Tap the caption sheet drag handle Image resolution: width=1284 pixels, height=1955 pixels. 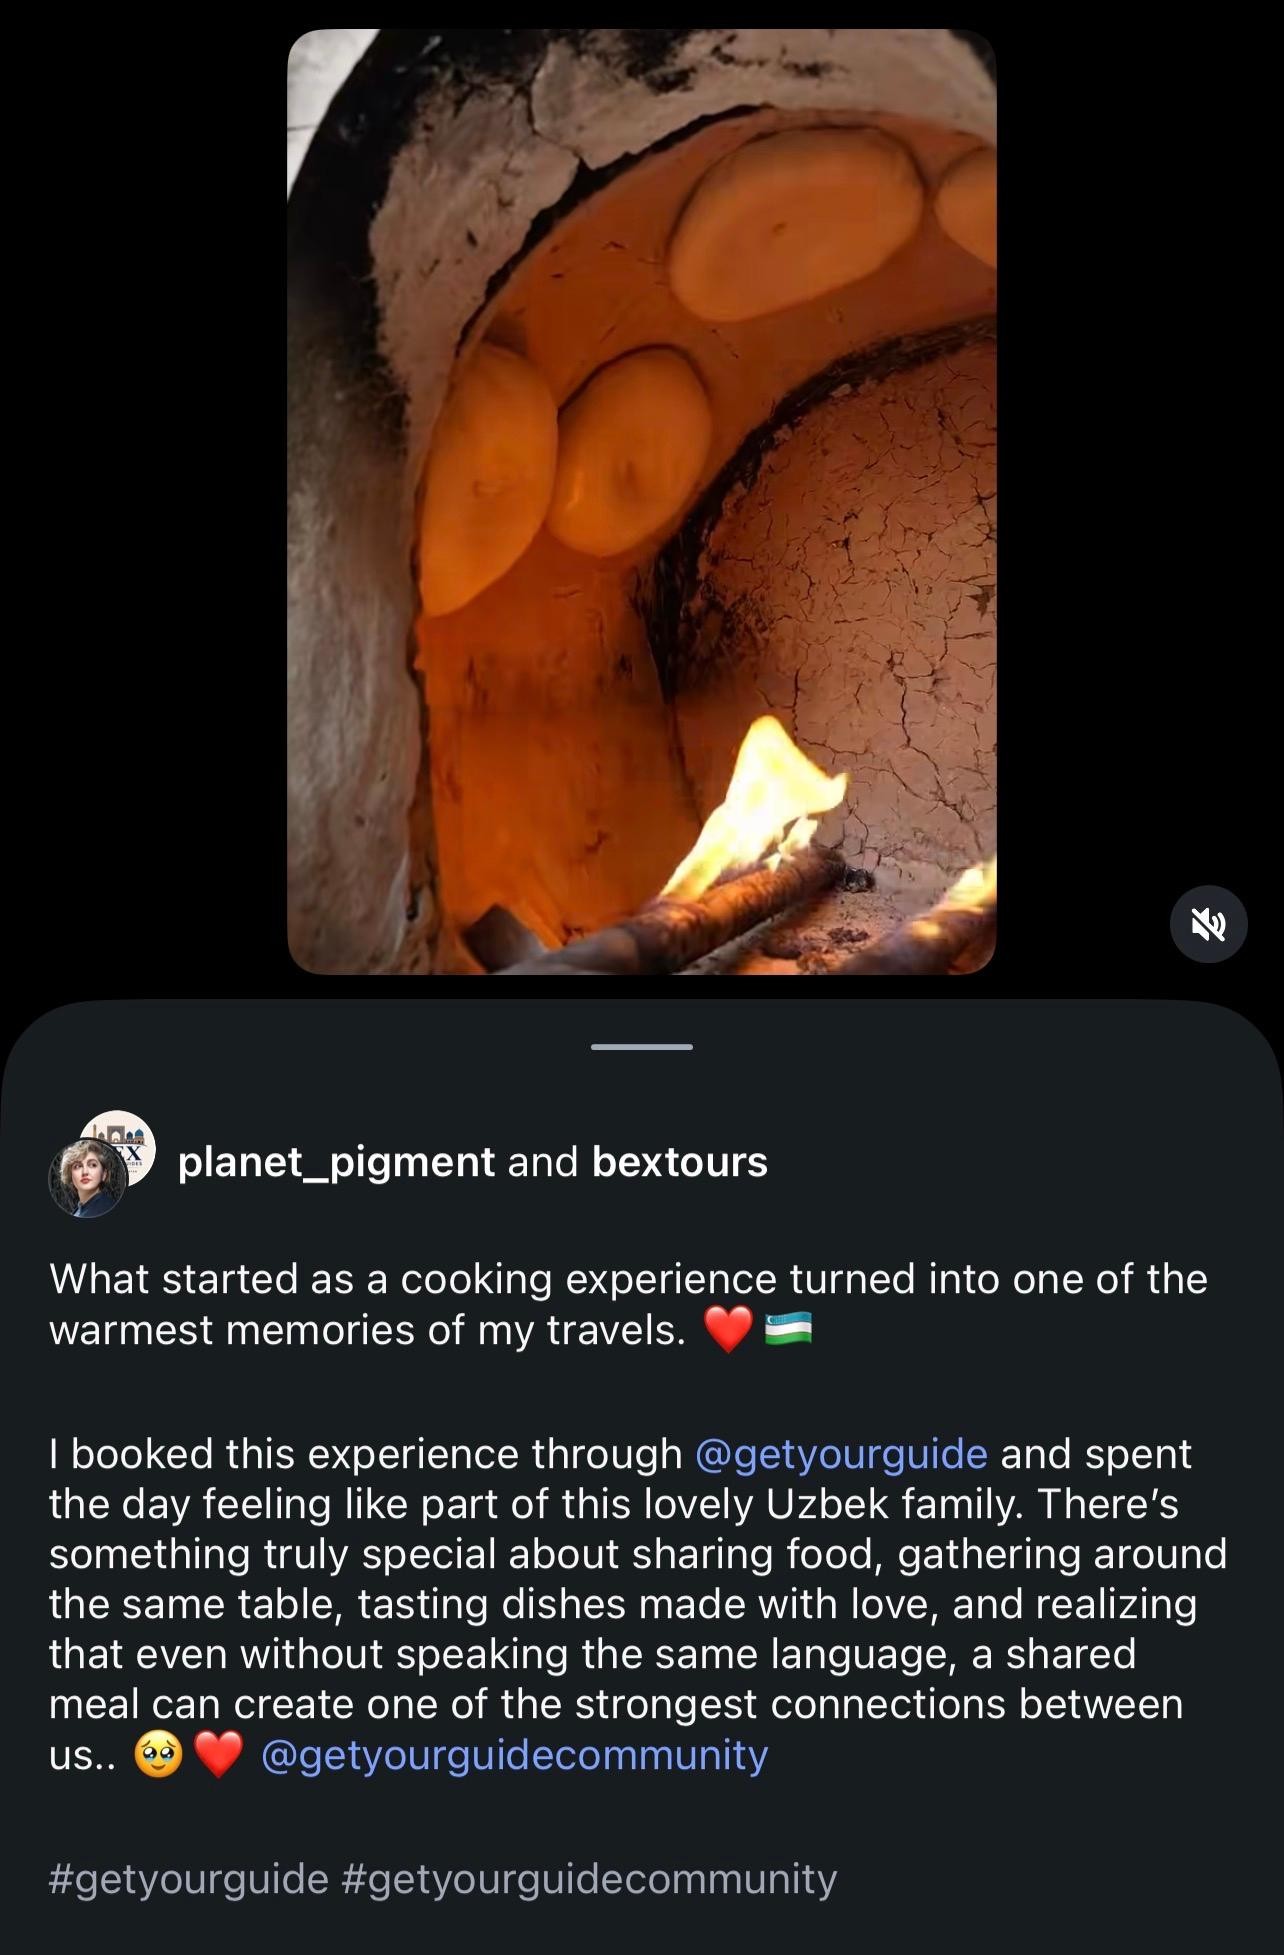point(642,1047)
